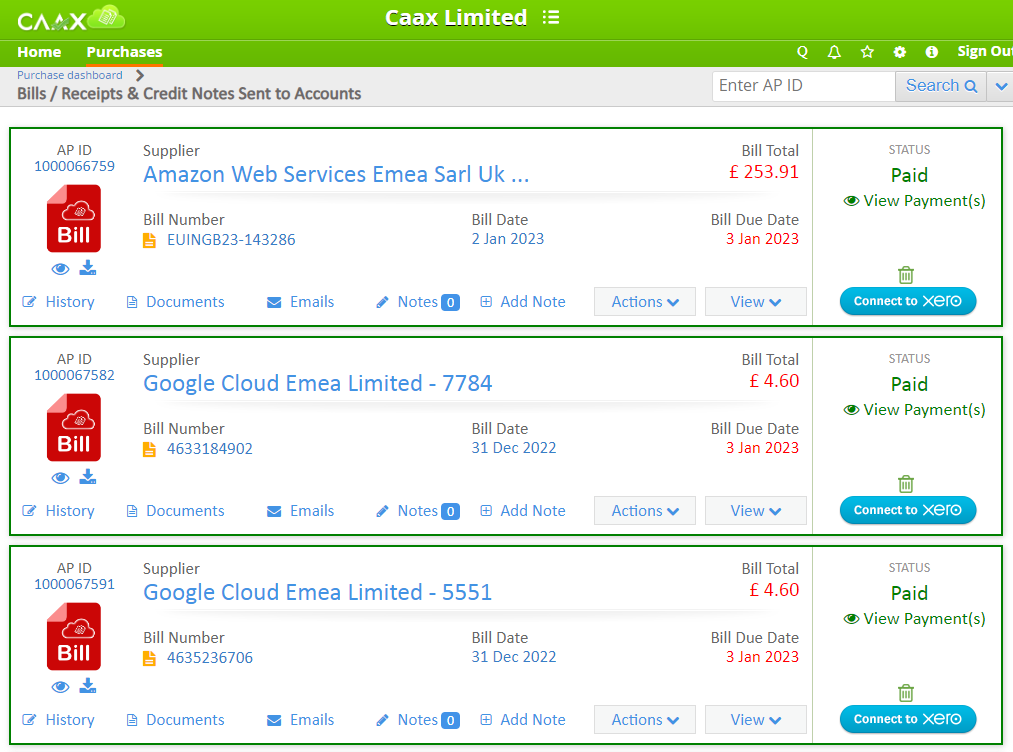Preview Google Cloud 5551 bill via eye icon

(60, 687)
